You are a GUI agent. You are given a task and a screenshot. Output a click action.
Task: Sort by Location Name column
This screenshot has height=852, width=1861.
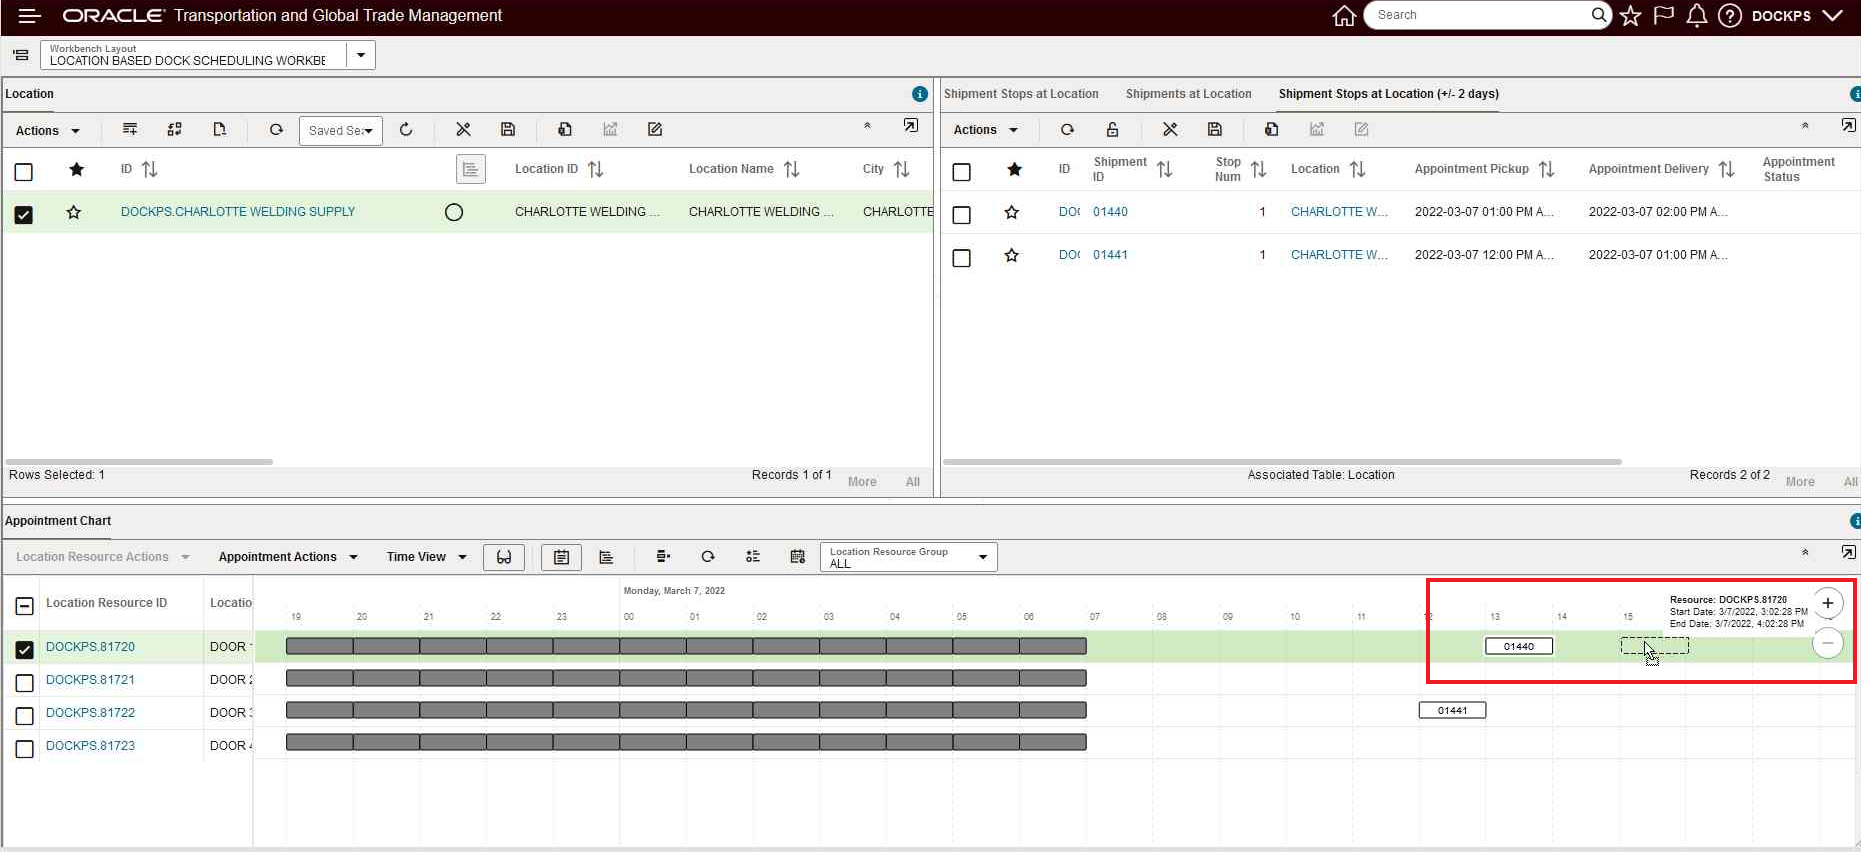[791, 169]
